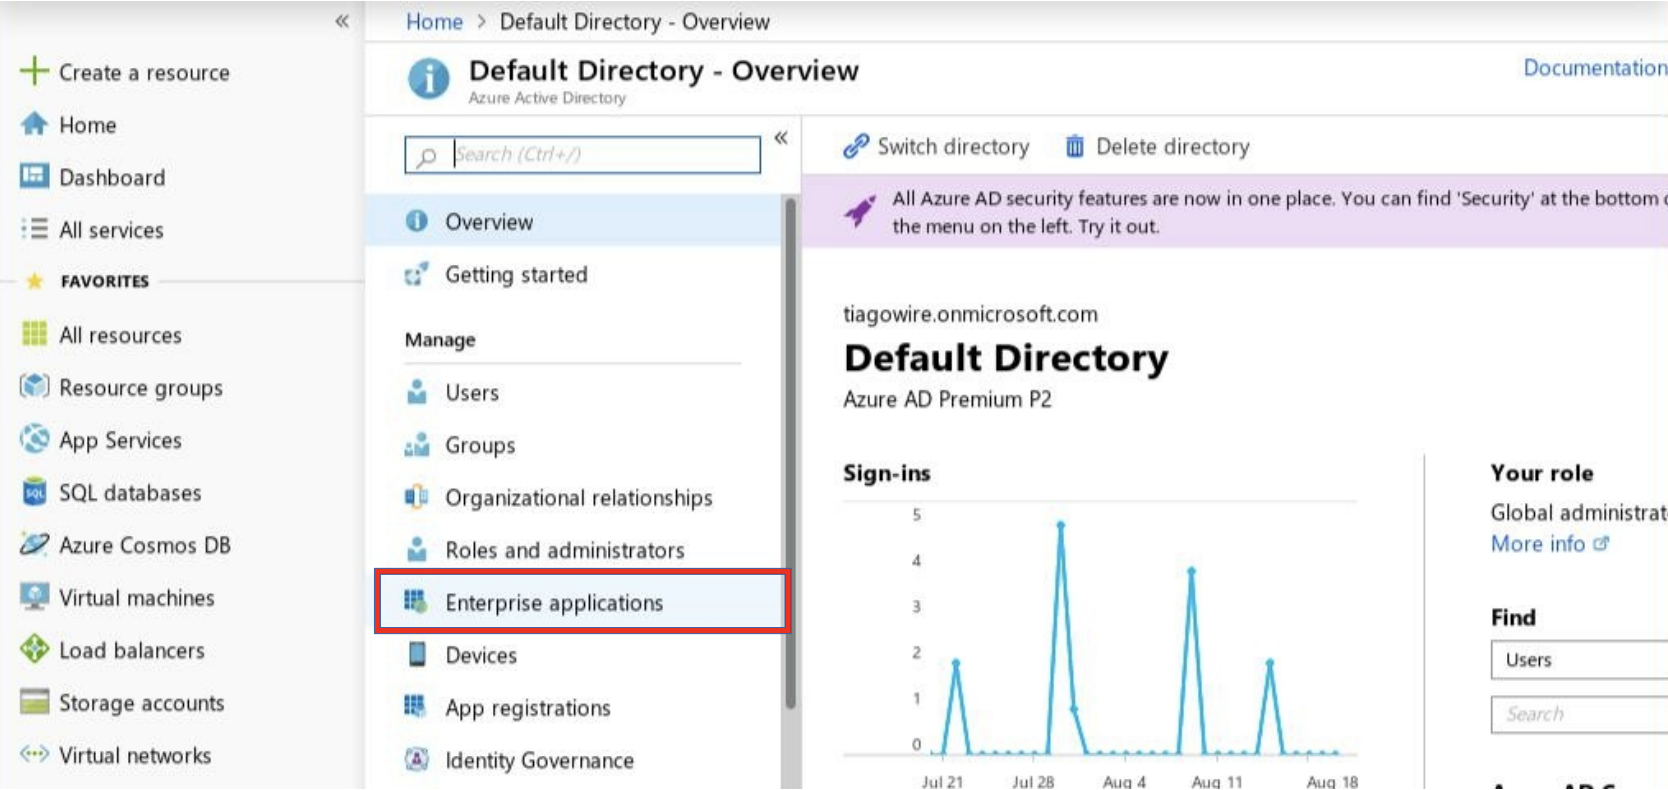
Task: Click the Users person icon
Action: point(417,392)
